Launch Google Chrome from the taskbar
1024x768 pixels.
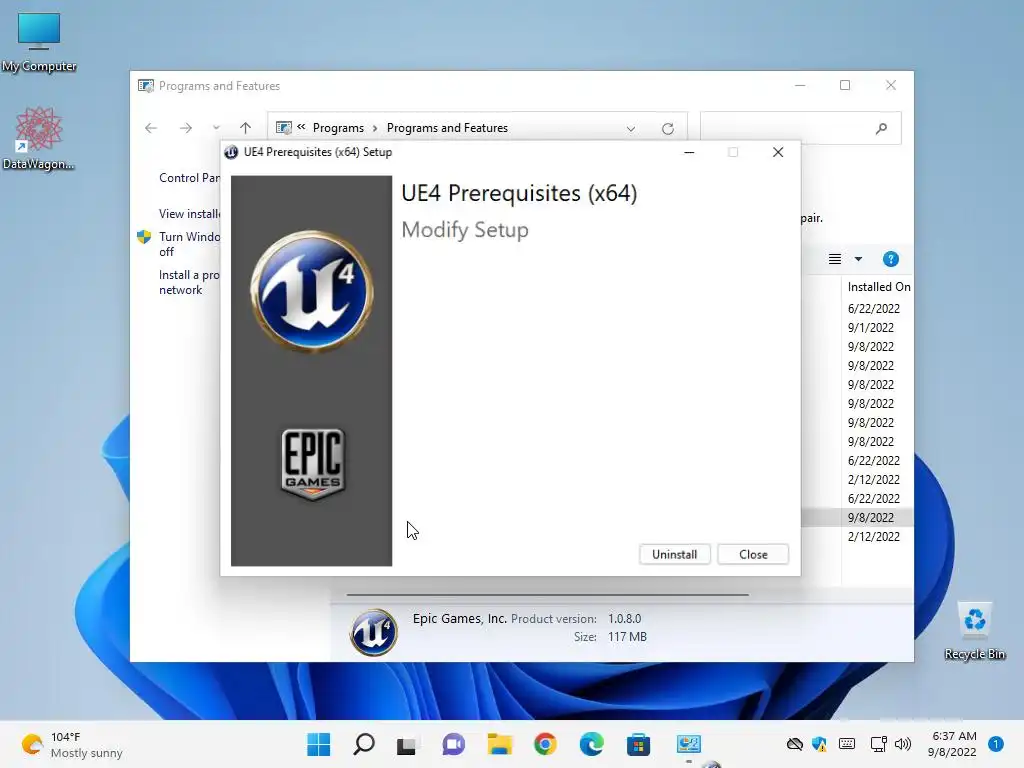[545, 744]
